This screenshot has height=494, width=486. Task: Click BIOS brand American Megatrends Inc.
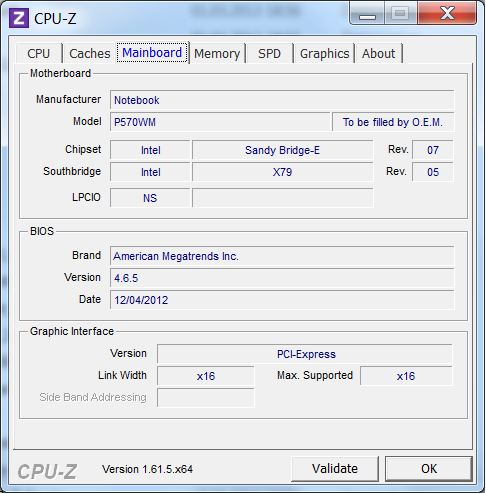click(282, 256)
